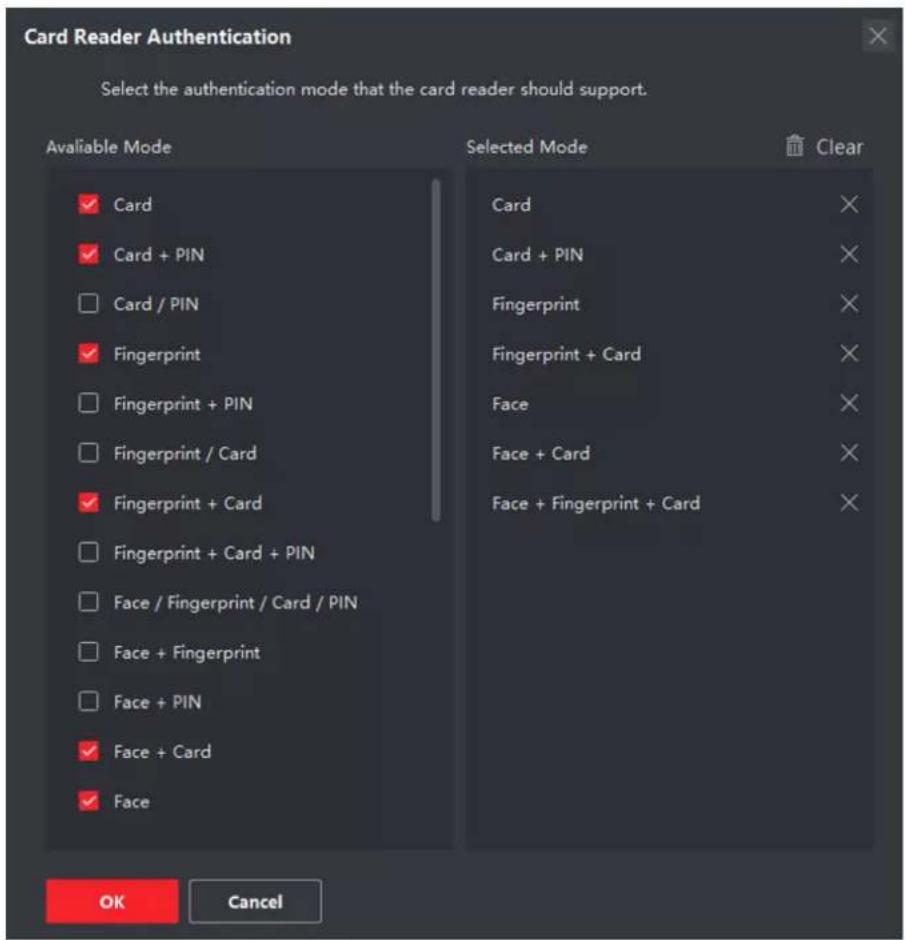Check the Face + Fingerprint option
Image resolution: width=906 pixels, height=940 pixels.
(88, 652)
